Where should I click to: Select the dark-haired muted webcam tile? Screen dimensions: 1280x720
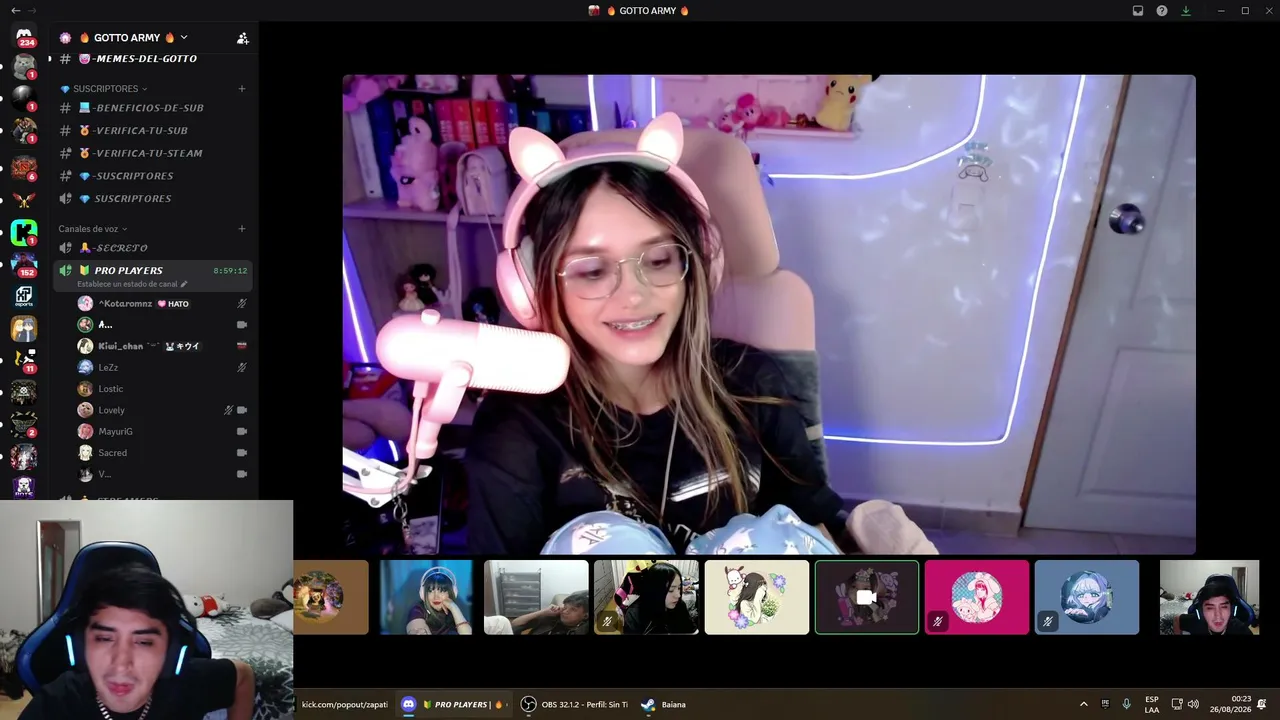tap(646, 597)
